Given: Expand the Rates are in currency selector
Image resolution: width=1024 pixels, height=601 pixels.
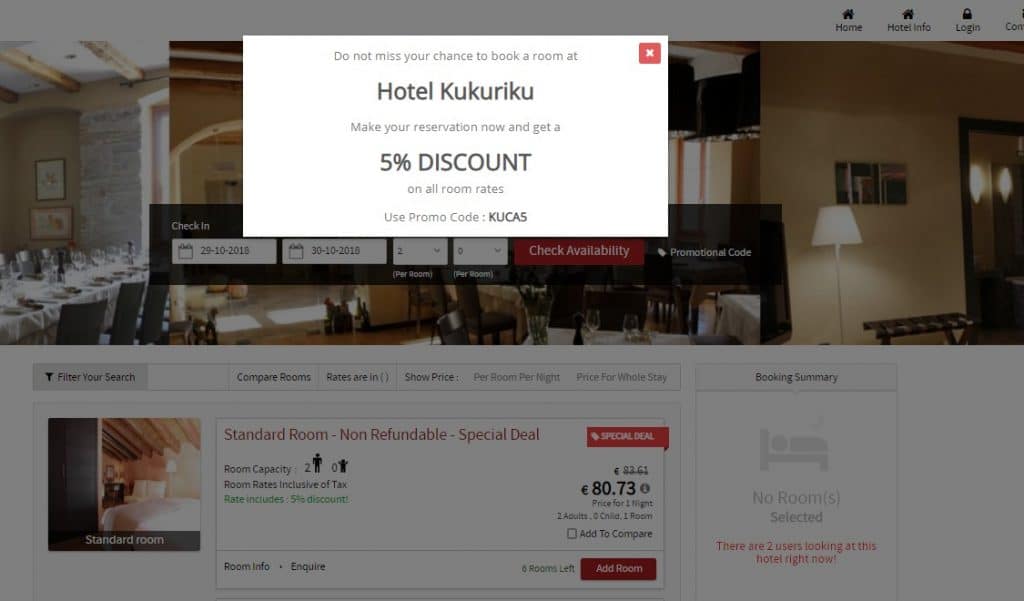Looking at the screenshot, I should click(x=357, y=377).
